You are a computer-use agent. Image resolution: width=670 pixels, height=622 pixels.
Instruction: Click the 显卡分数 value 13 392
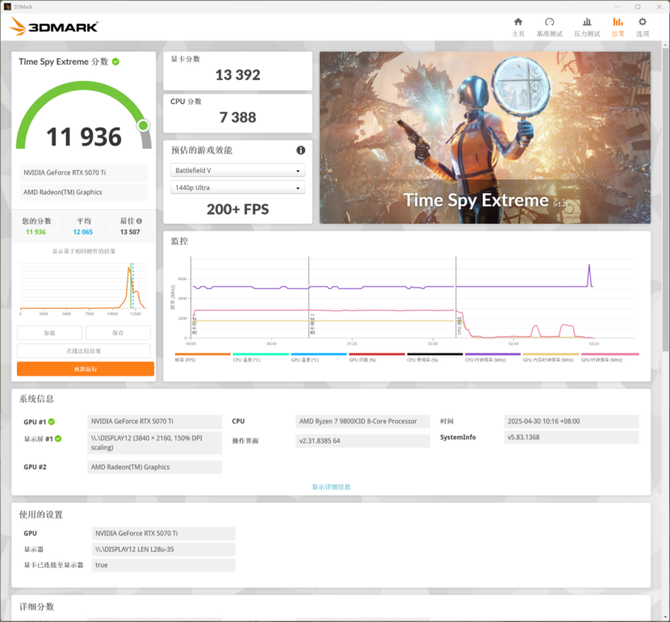coord(238,75)
